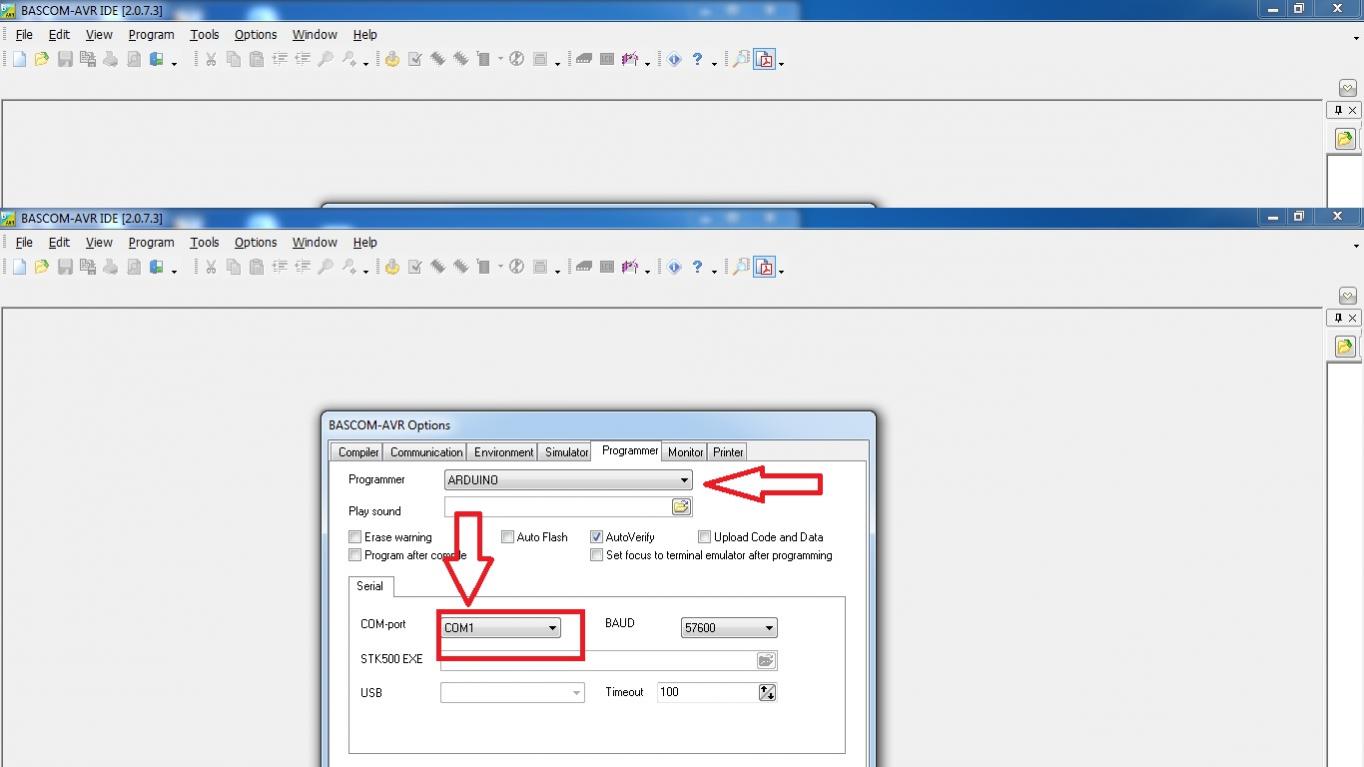Click the Timeout spinner arrows
Screen dimensions: 1364x767
767,692
